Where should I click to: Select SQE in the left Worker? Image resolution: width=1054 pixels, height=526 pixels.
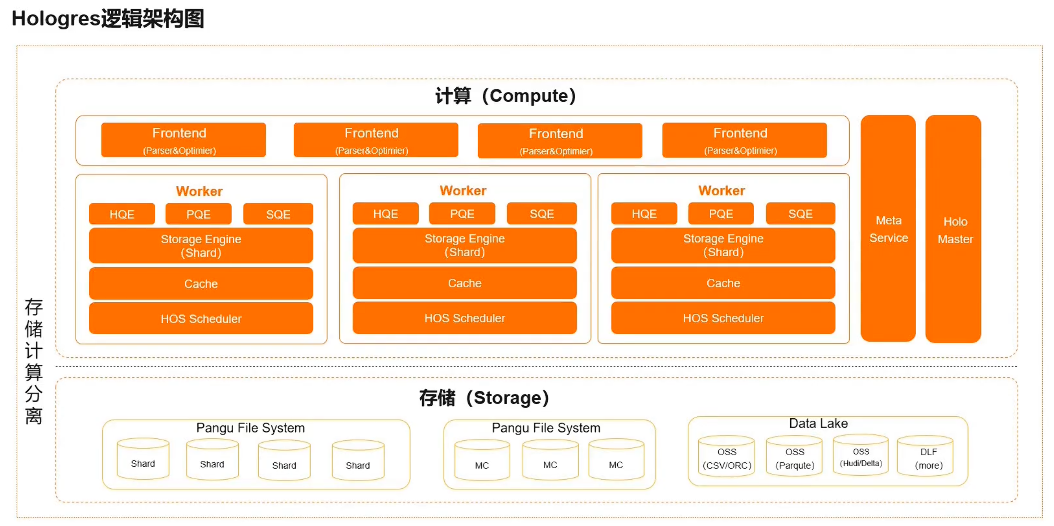click(x=278, y=214)
